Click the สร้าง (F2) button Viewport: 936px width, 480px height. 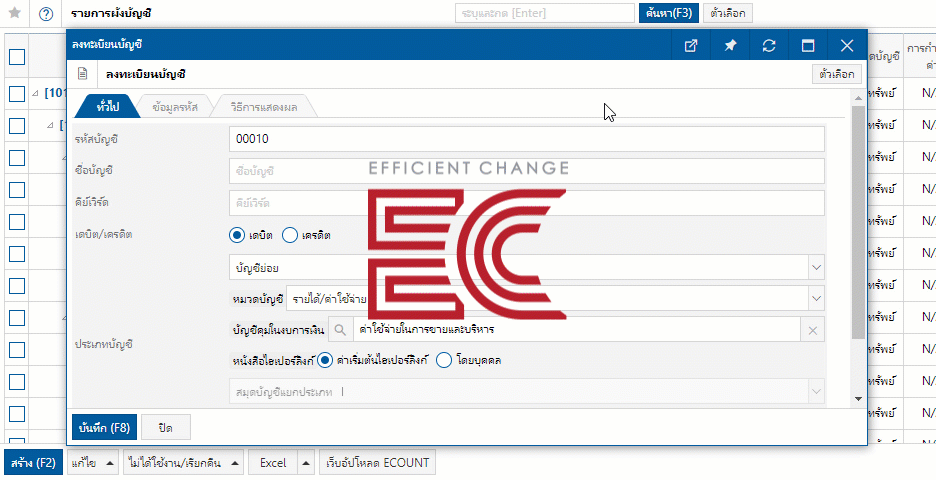point(32,463)
